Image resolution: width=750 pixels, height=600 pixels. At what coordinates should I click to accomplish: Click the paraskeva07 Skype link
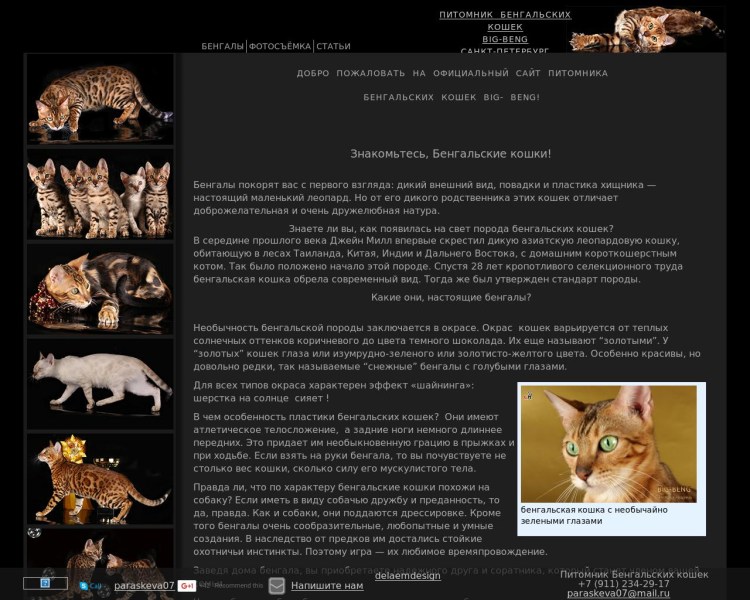pyautogui.click(x=144, y=586)
